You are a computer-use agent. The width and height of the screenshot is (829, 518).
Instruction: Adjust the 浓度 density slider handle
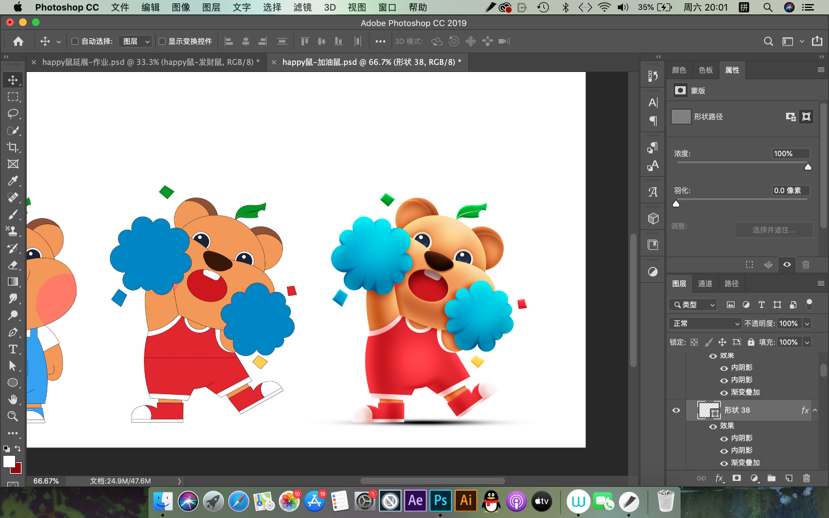point(808,167)
